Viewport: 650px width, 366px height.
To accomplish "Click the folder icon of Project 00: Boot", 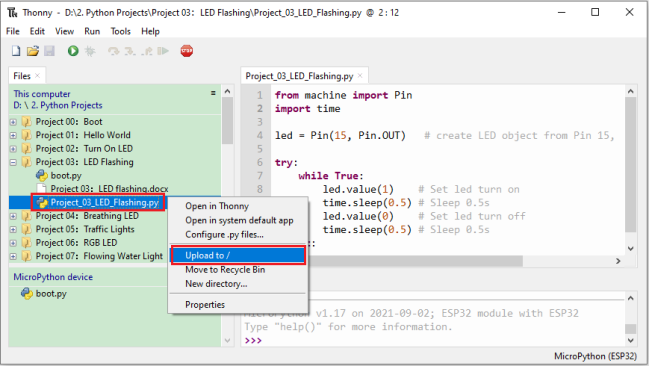I will 27,122.
